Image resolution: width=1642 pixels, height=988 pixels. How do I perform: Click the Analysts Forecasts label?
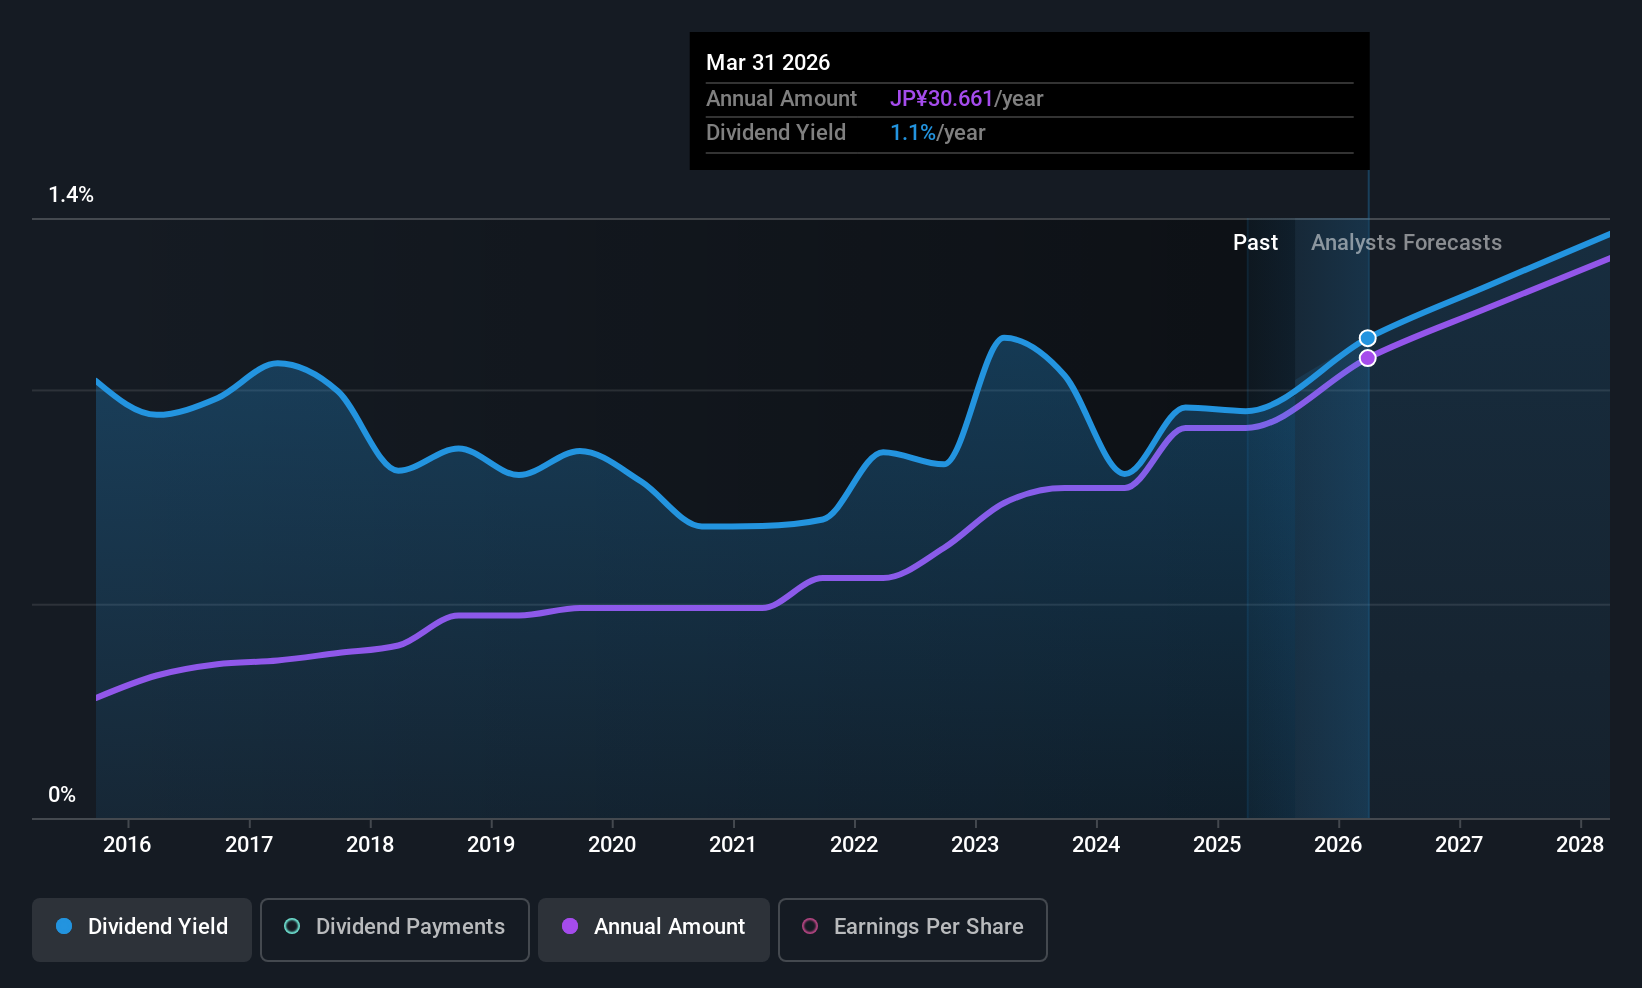click(x=1406, y=242)
